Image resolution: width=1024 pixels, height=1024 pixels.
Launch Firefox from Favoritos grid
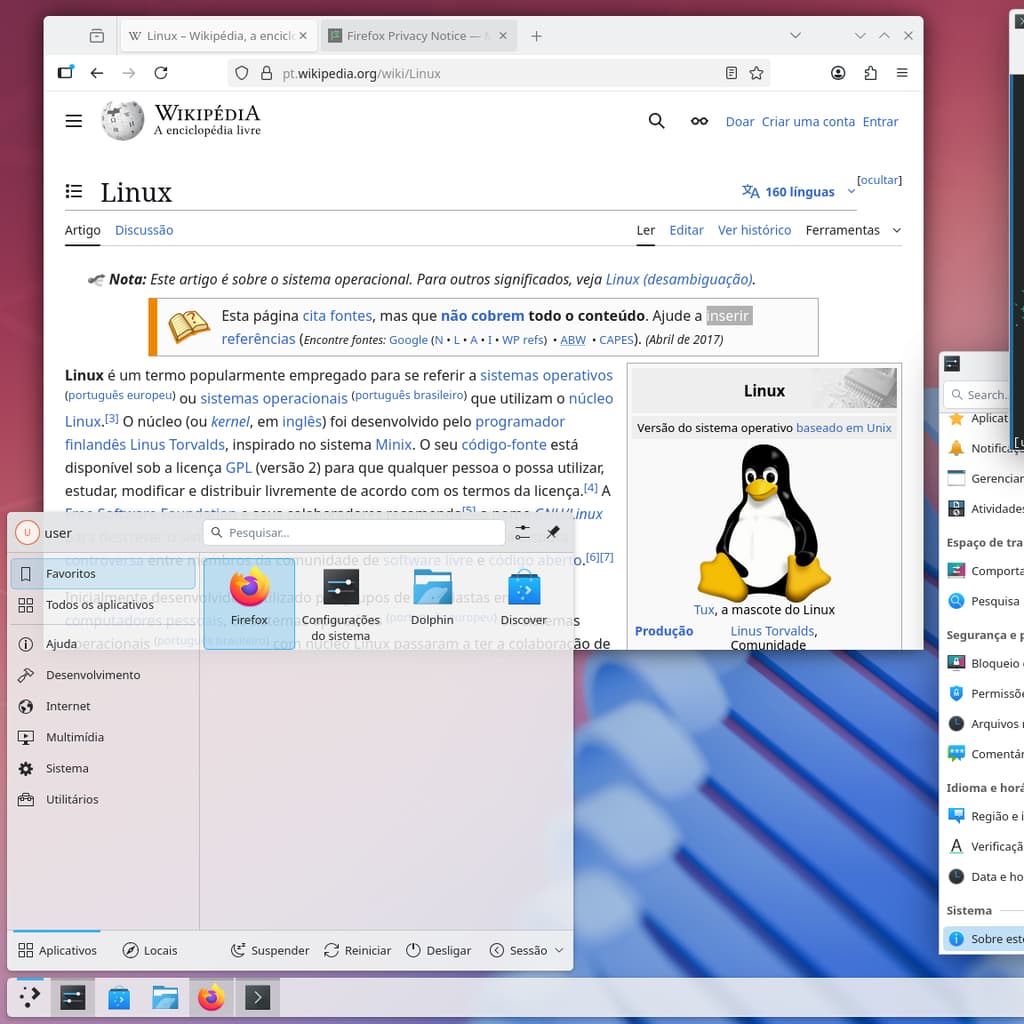[249, 604]
